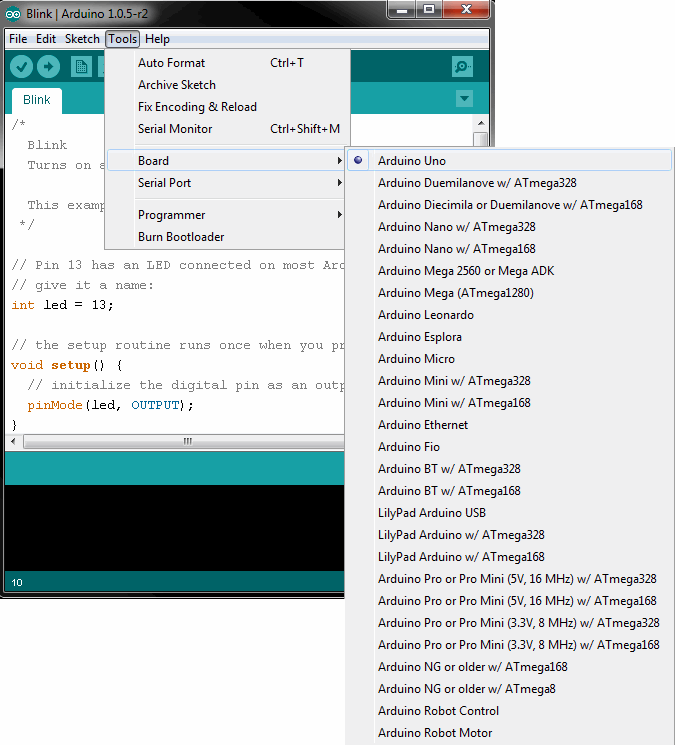Open the Serial Monitor magnifier icon
Screen dimensions: 675x745
462,67
